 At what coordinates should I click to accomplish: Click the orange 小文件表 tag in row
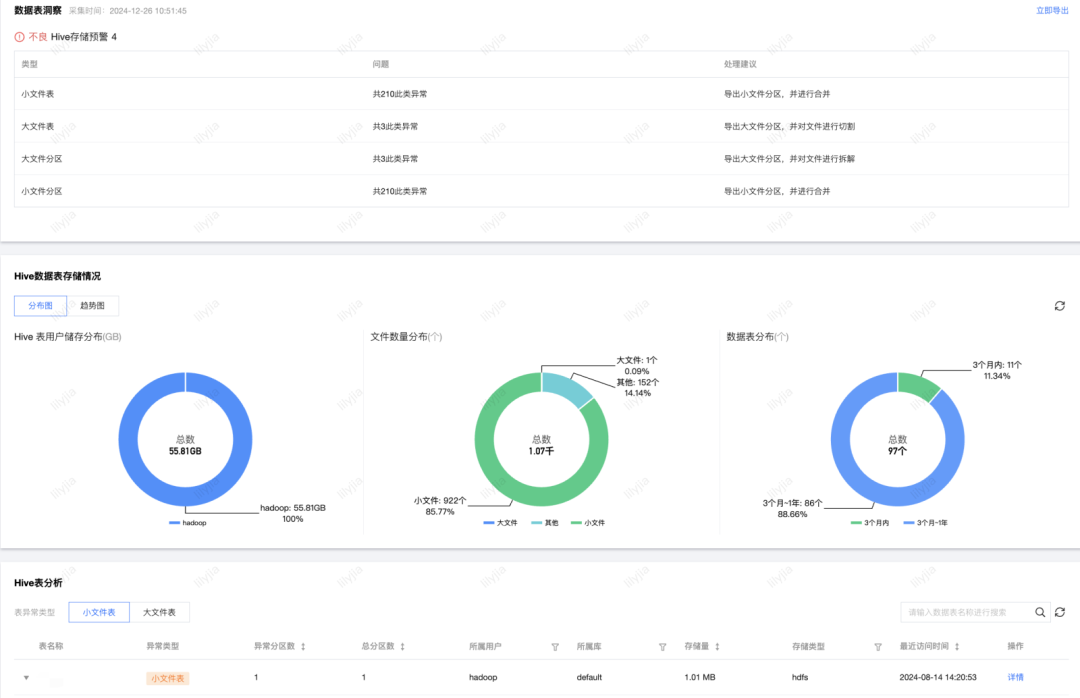click(167, 679)
